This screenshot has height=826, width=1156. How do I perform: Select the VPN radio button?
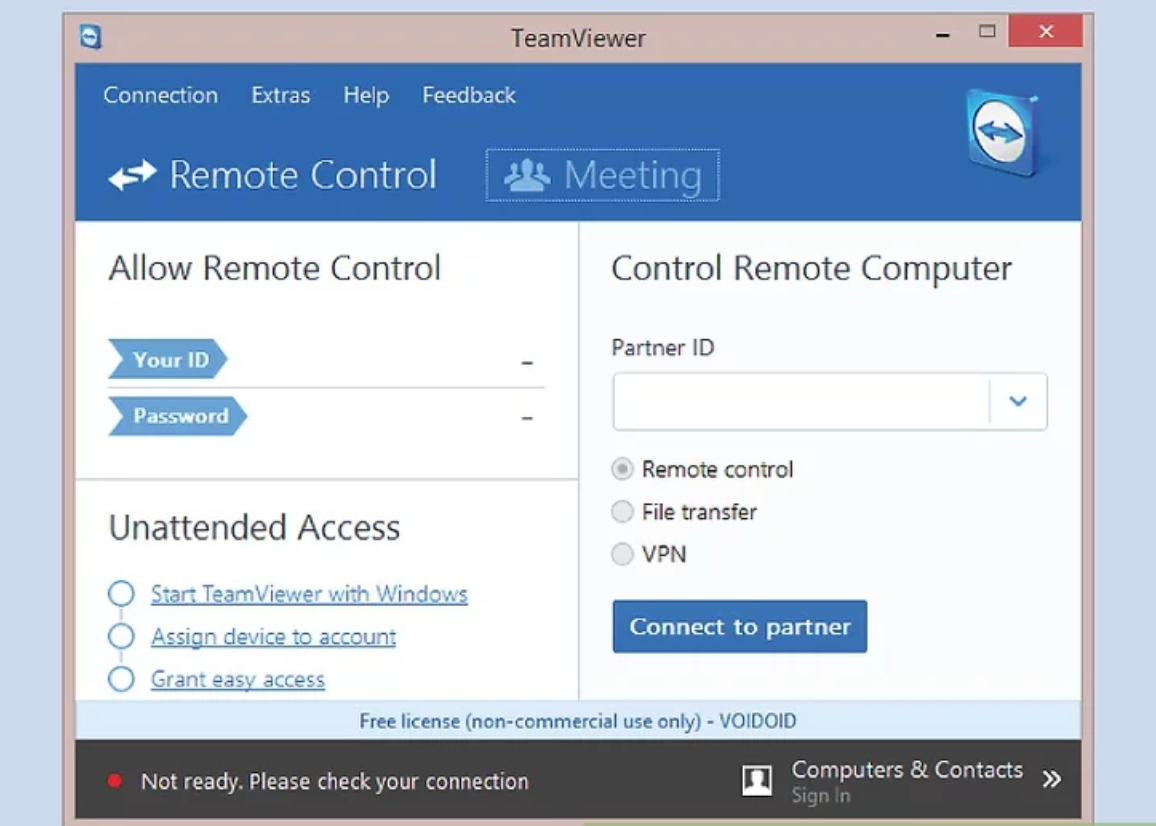coord(622,554)
